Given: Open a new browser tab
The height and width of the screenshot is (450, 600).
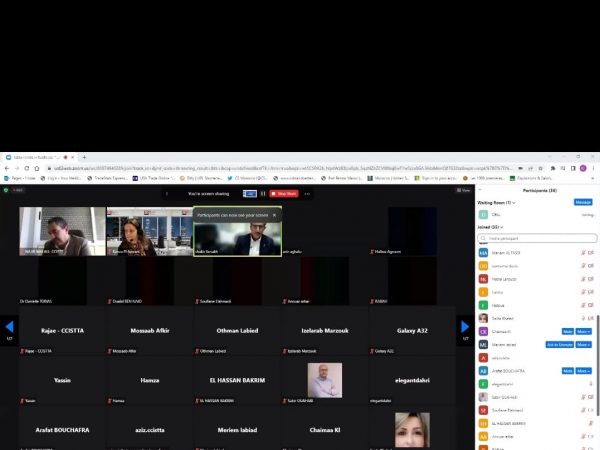Looking at the screenshot, I should coord(84,157).
